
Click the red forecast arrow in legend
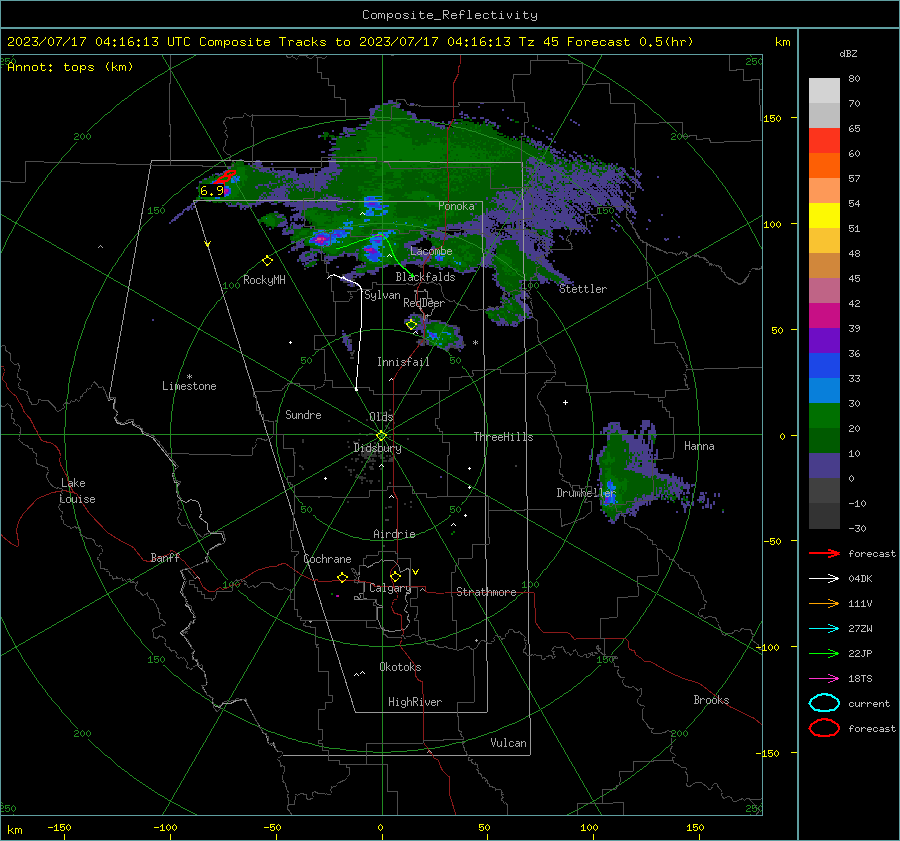824,553
